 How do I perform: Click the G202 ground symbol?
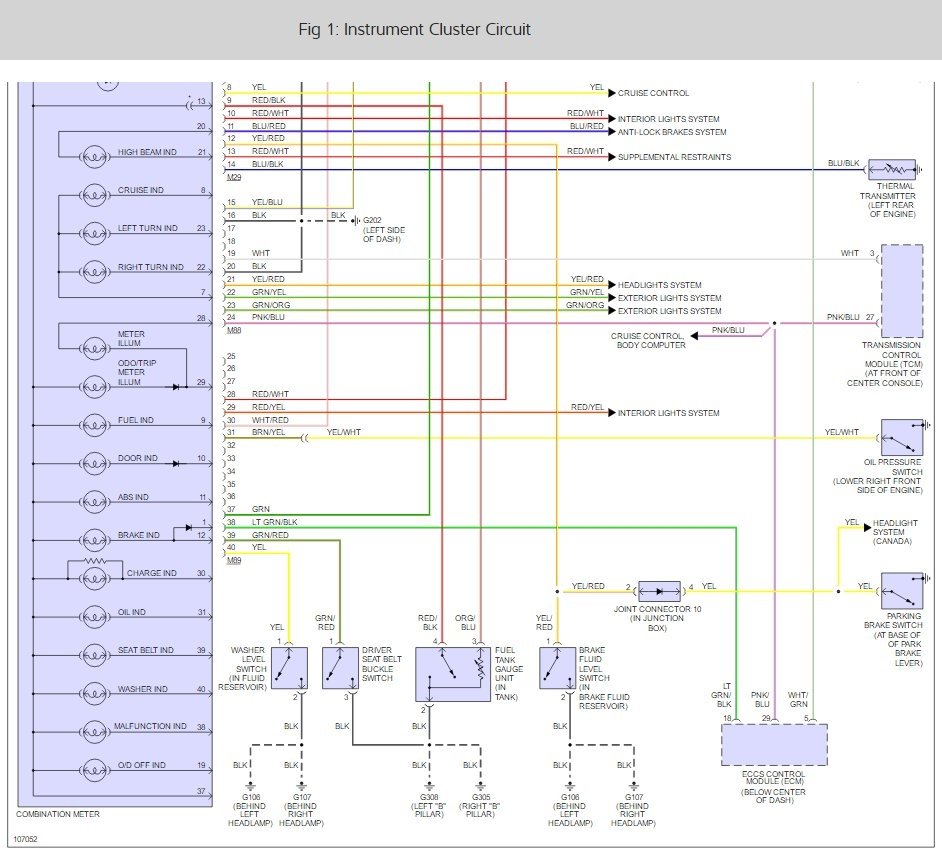(356, 220)
